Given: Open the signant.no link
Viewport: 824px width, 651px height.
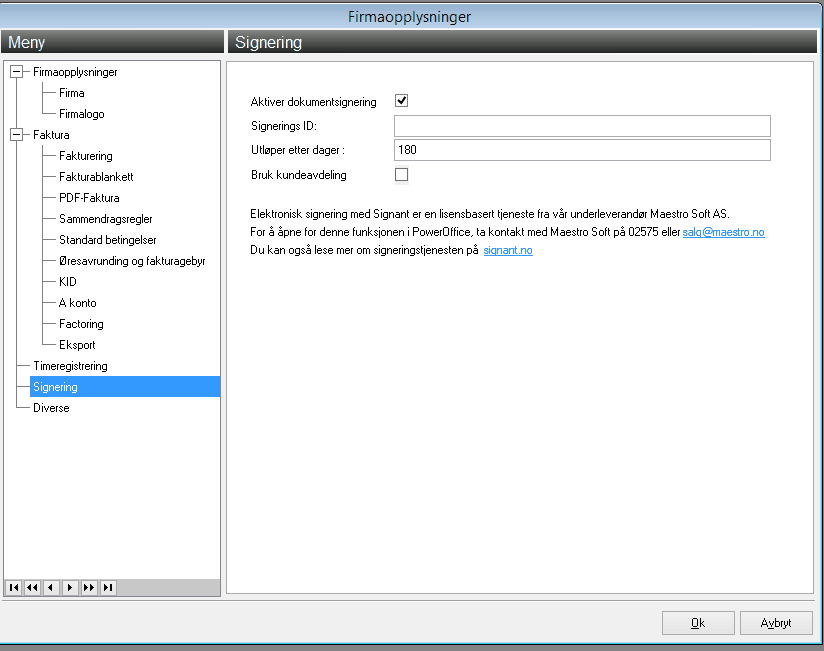Looking at the screenshot, I should [508, 250].
